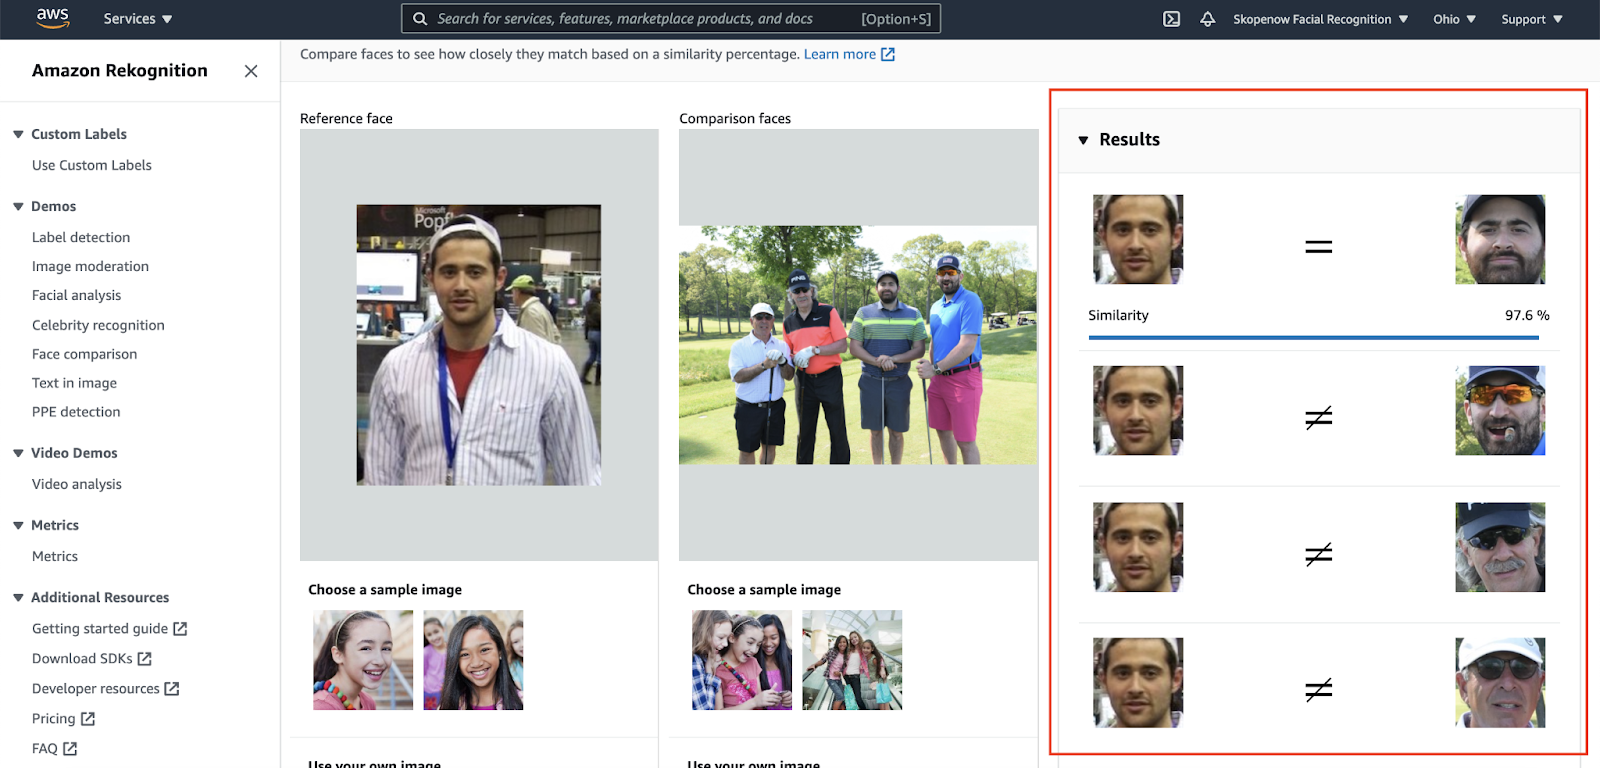
Task: Open the Services dropdown menu
Action: [138, 19]
